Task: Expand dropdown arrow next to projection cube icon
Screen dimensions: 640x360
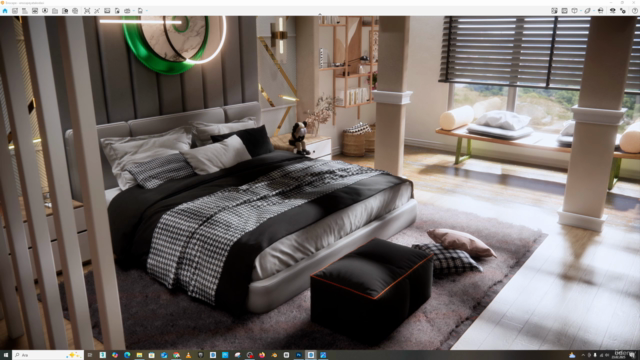Action: click(x=581, y=11)
